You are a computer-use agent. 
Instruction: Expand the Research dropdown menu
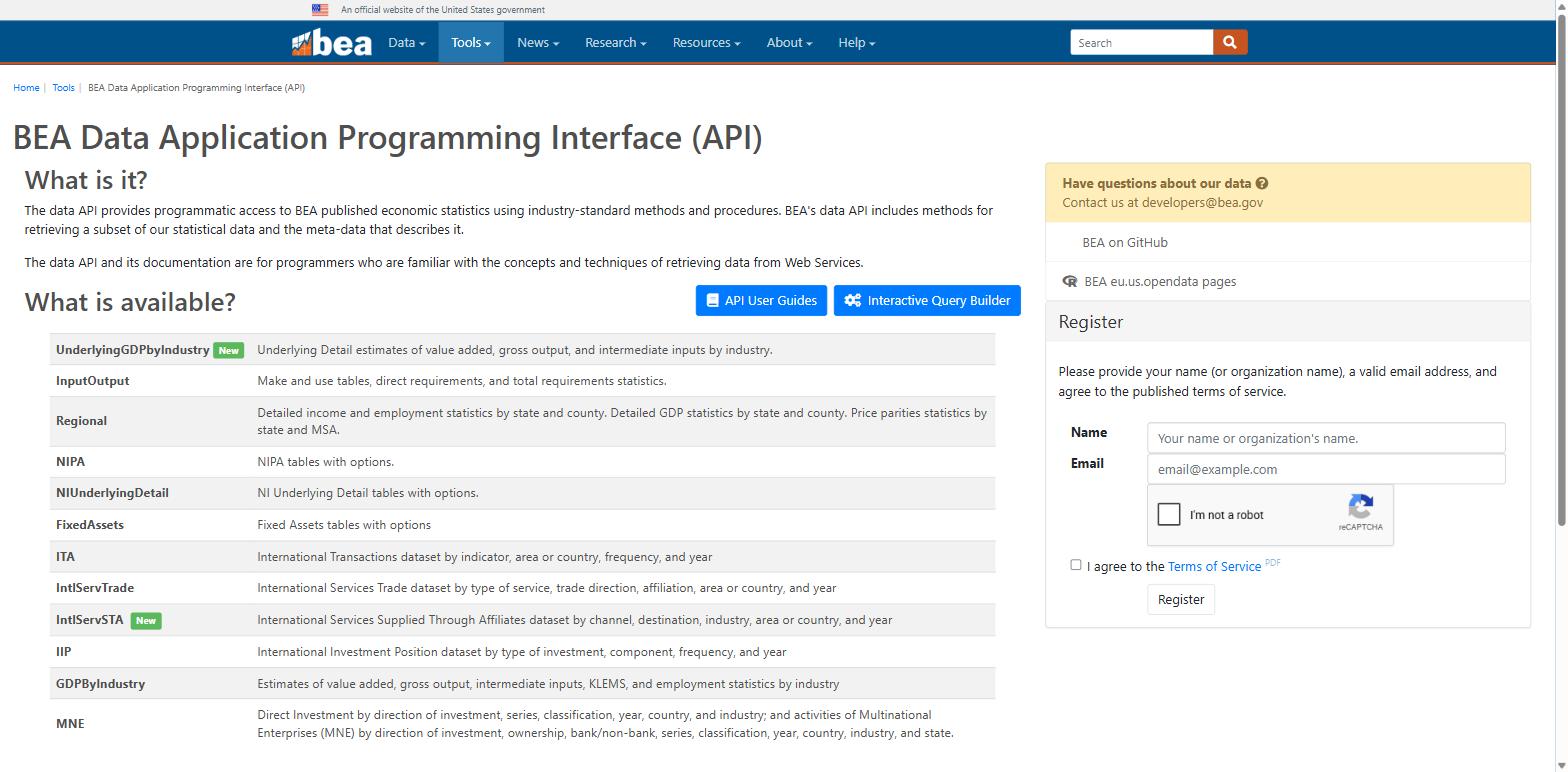[616, 43]
